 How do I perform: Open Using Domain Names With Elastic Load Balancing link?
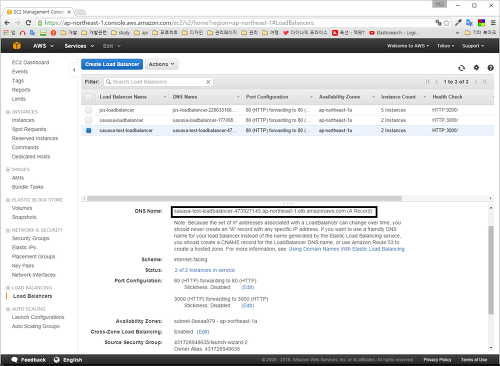click(347, 249)
